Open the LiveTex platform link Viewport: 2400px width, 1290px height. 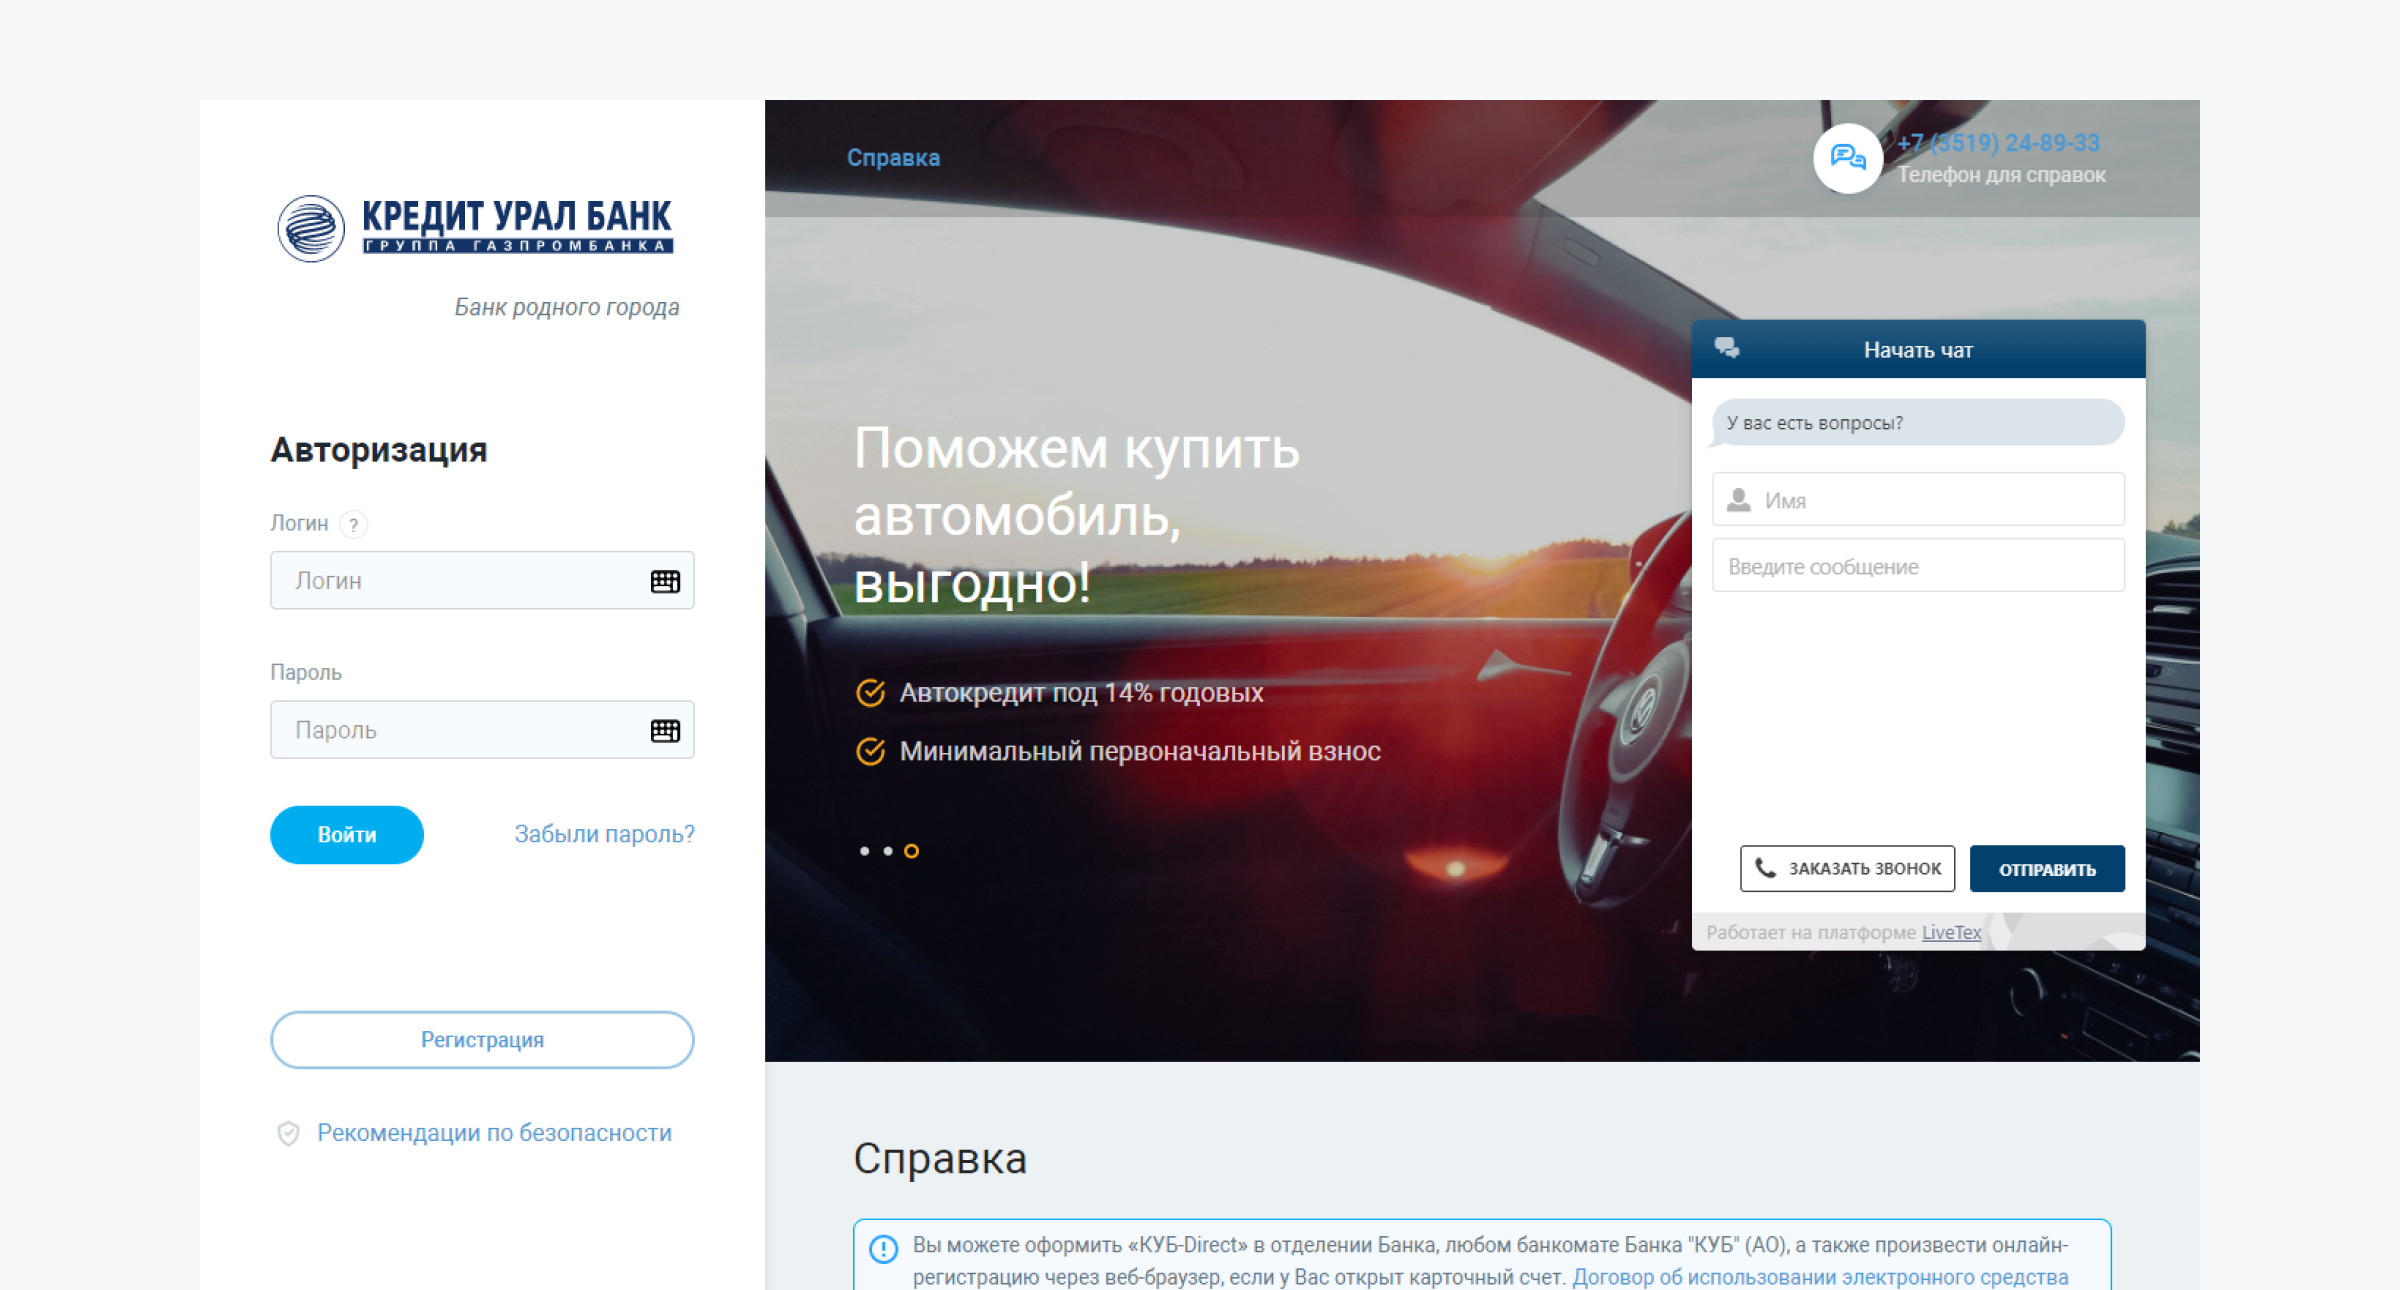(x=1951, y=932)
